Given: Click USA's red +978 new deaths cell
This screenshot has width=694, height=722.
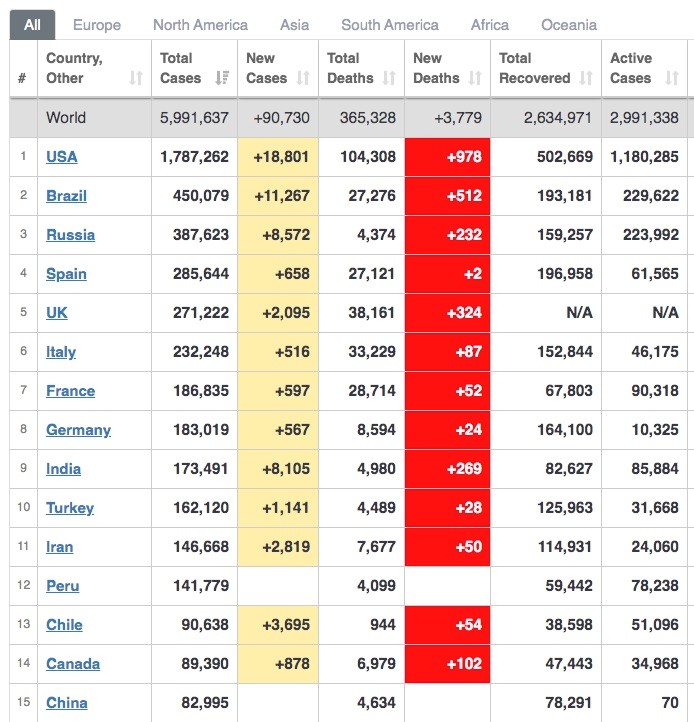Looking at the screenshot, I should tap(447, 157).
